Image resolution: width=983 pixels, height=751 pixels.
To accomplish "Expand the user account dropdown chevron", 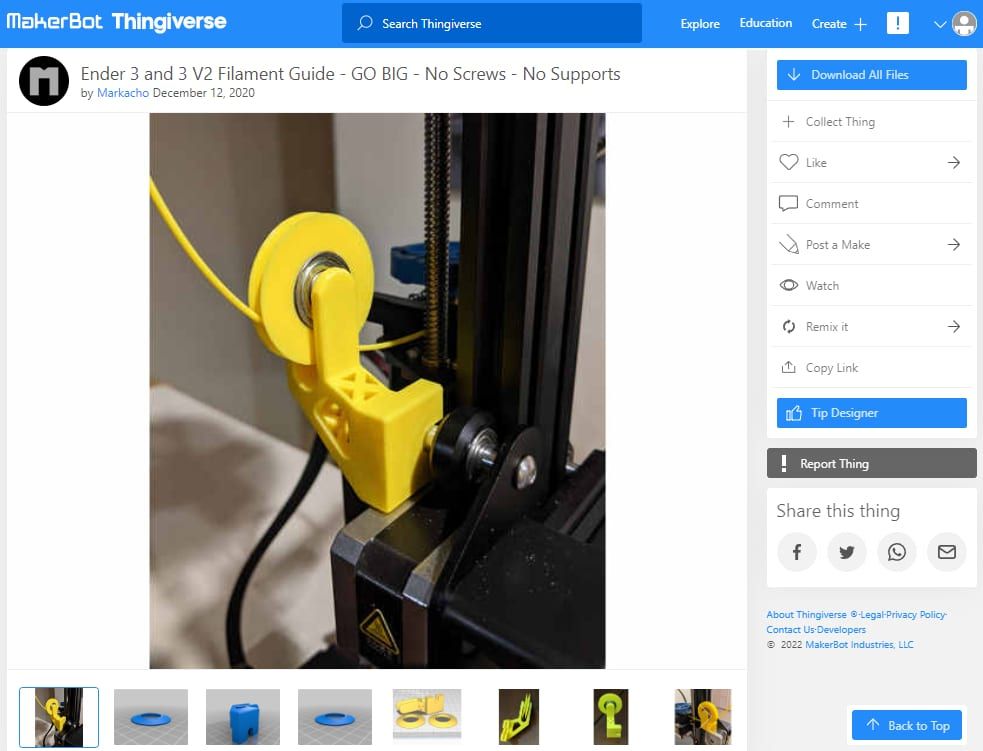I will click(938, 23).
